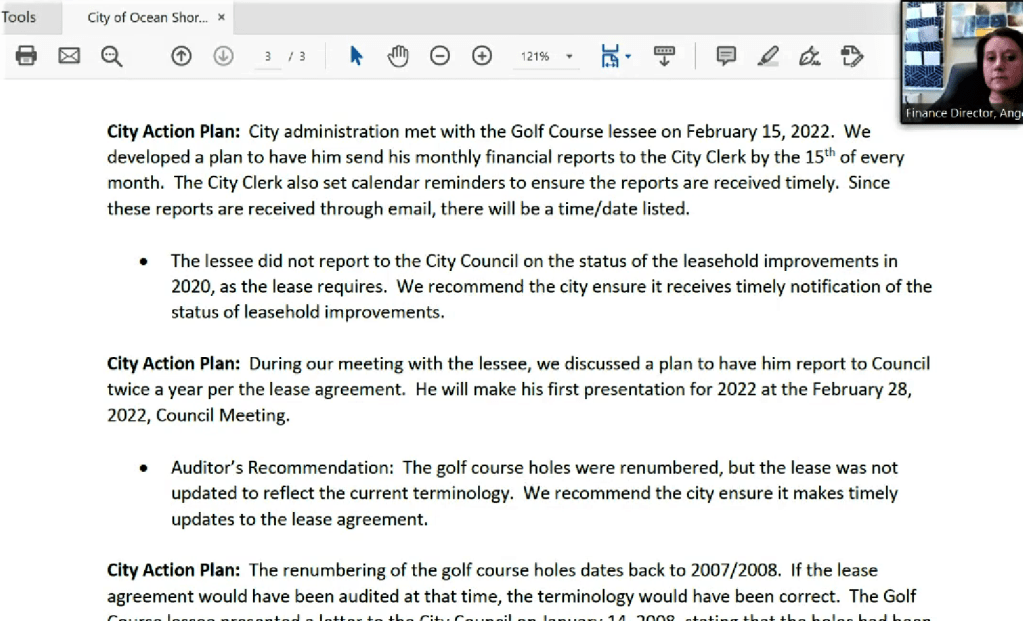Send the file by email icon
This screenshot has height=621, width=1023.
[x=69, y=56]
